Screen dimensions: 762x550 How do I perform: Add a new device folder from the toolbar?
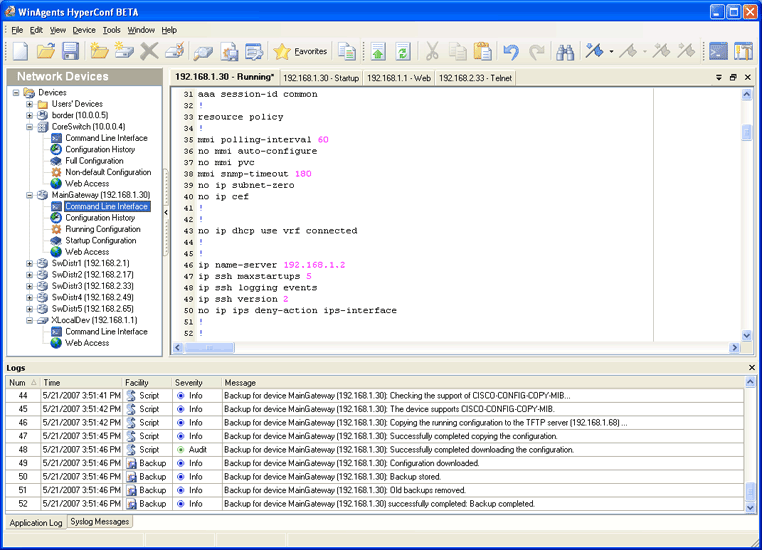(99, 51)
